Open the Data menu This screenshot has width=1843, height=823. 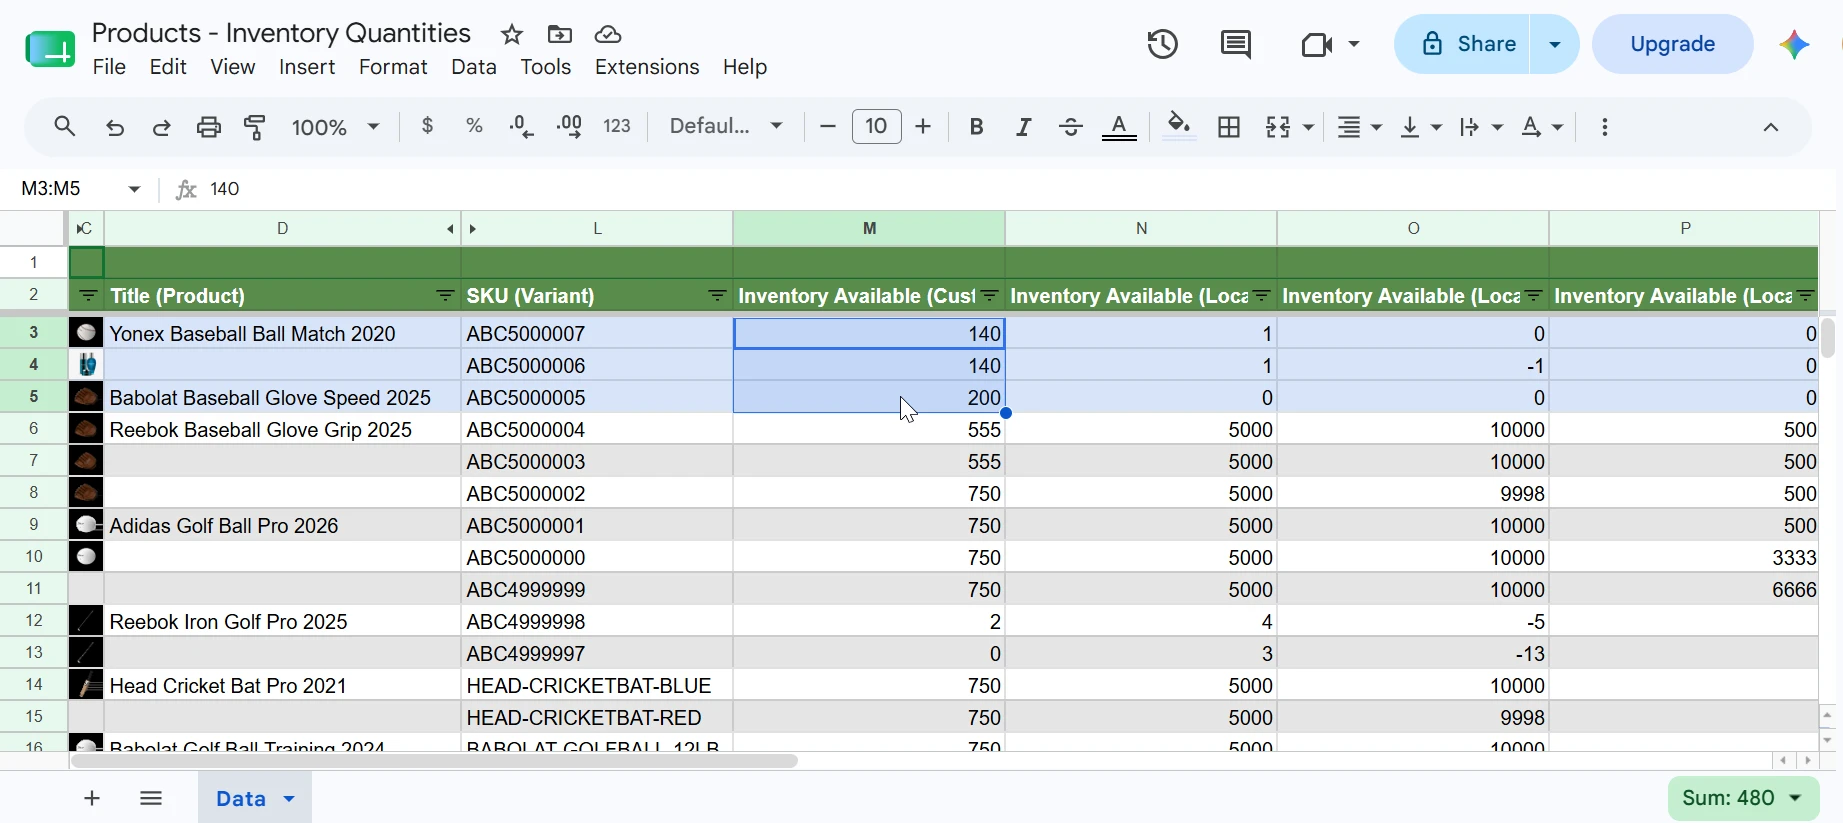[474, 67]
